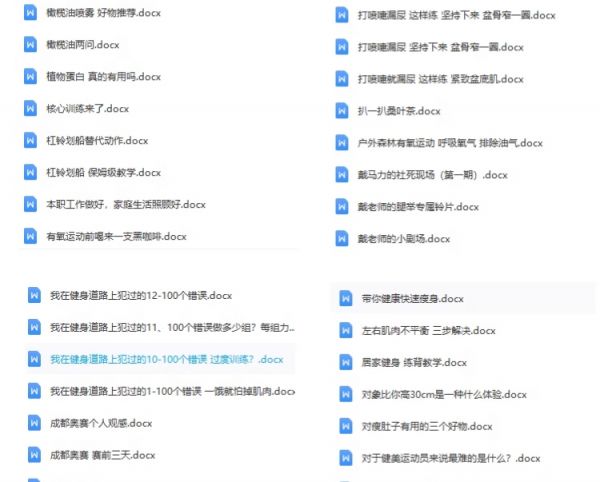Select the icon beside 杠铃划船替代动作.docx
Image resolution: width=600 pixels, height=482 pixels.
30,140
